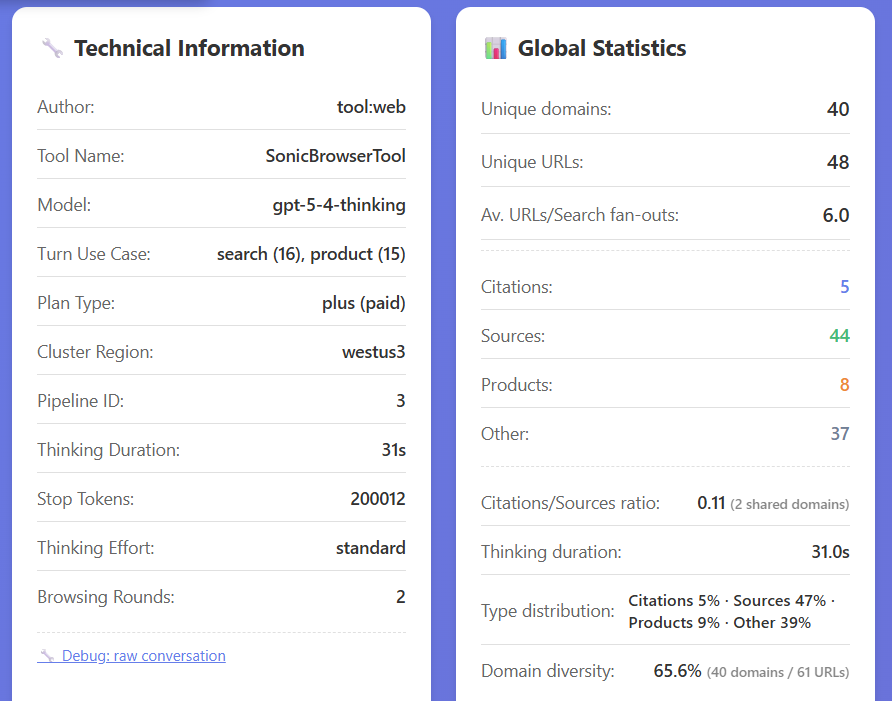Click the Stop Tokens value 200012
This screenshot has width=892, height=701.
377,499
